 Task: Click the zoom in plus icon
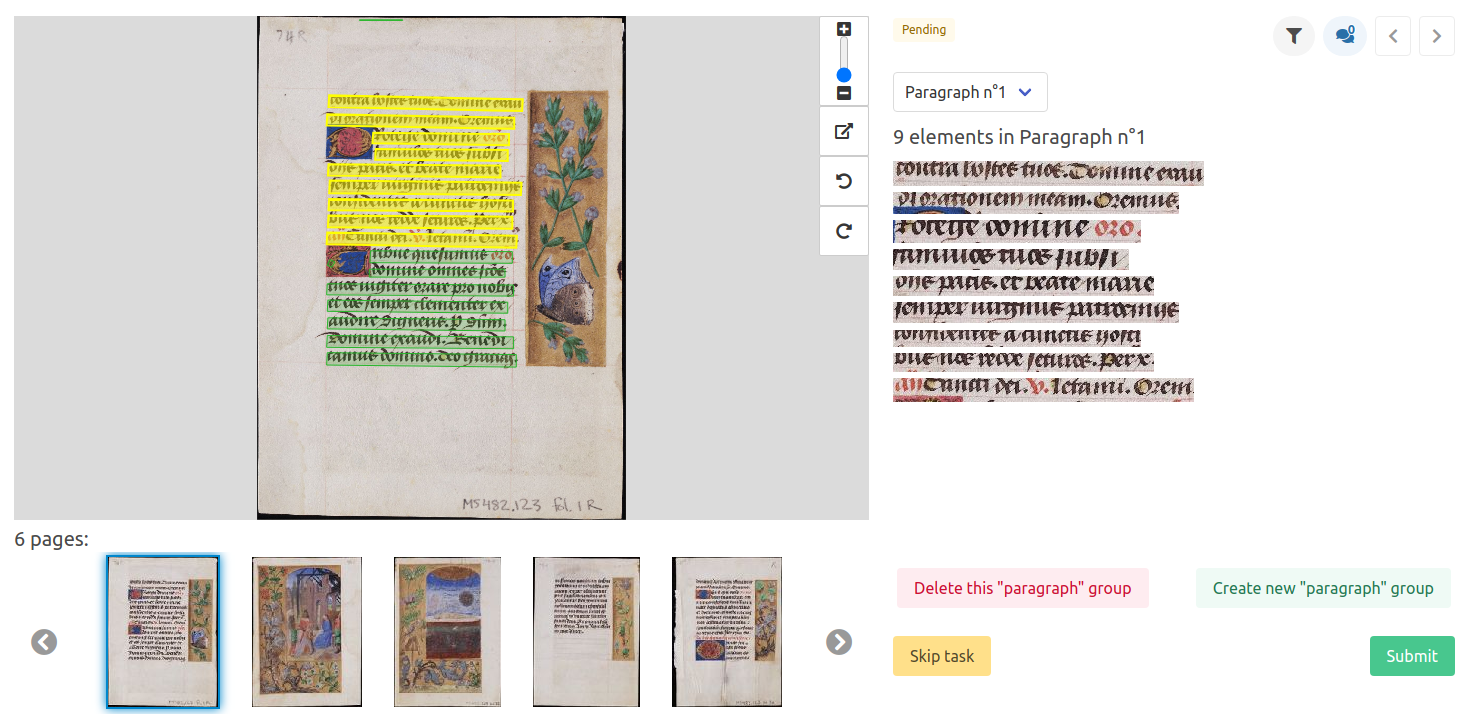tap(844, 29)
